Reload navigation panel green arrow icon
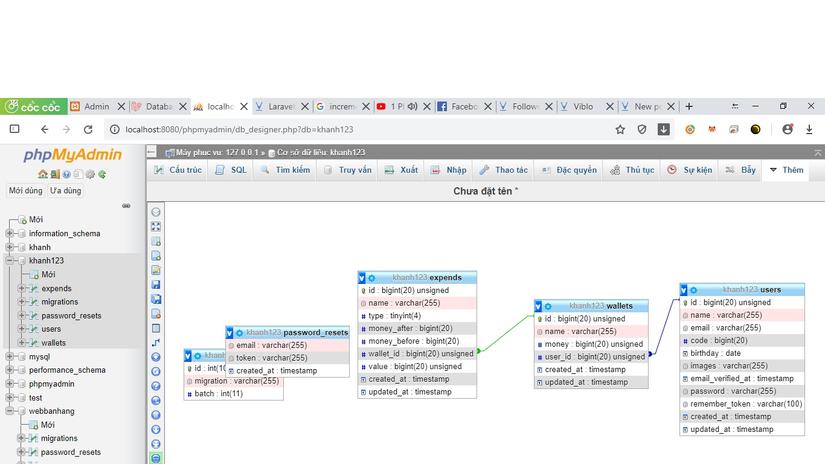This screenshot has height=464, width=825. (102, 174)
